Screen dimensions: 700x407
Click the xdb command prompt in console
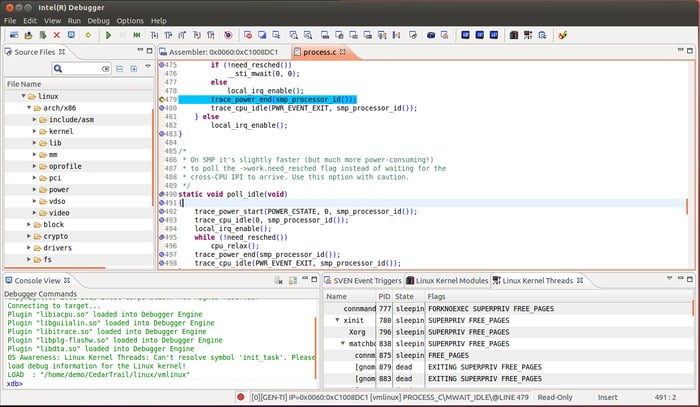point(15,384)
